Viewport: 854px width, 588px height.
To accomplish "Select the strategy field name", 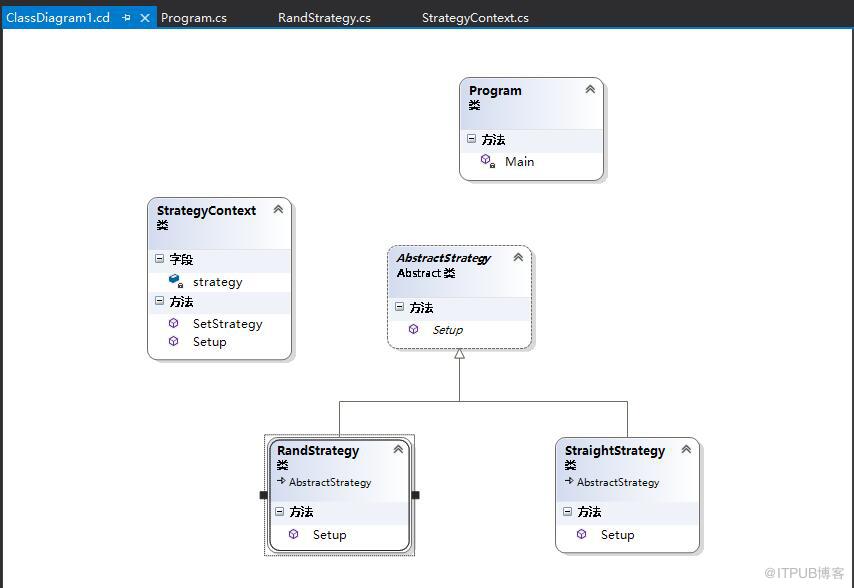I will point(217,282).
